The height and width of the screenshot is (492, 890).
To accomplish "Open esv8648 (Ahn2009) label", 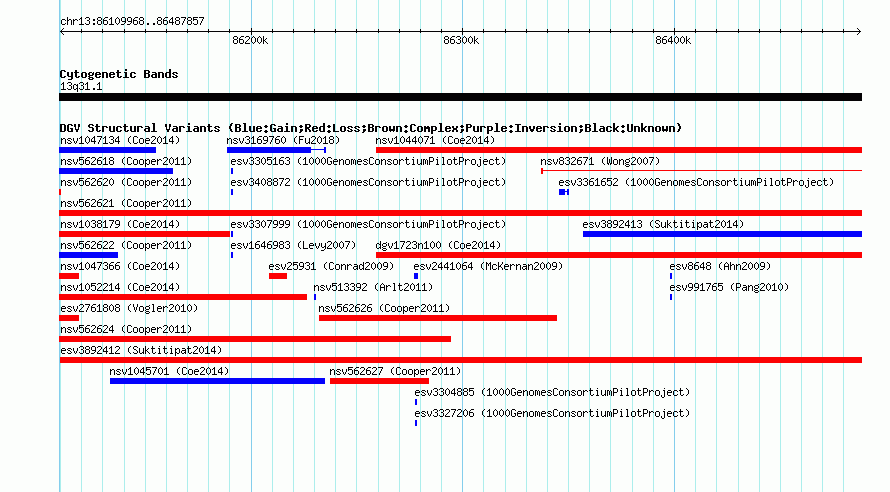I will point(720,266).
